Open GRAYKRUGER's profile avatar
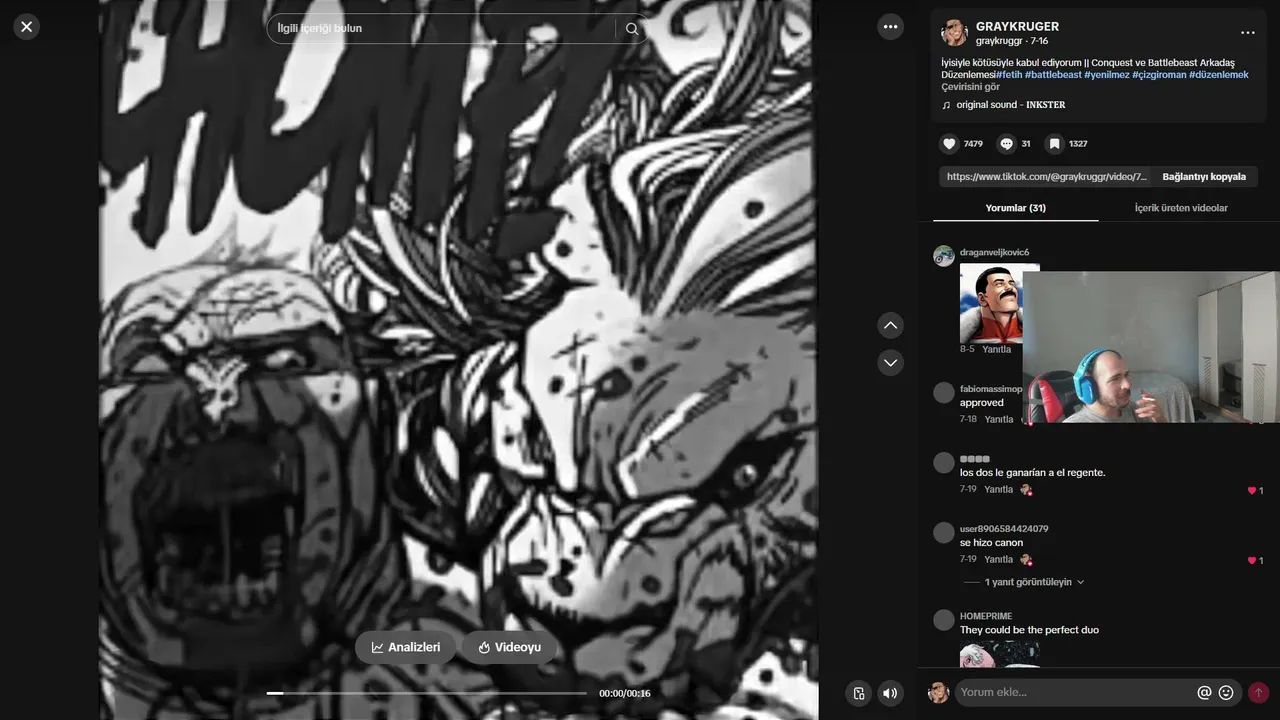1280x720 pixels. [954, 32]
